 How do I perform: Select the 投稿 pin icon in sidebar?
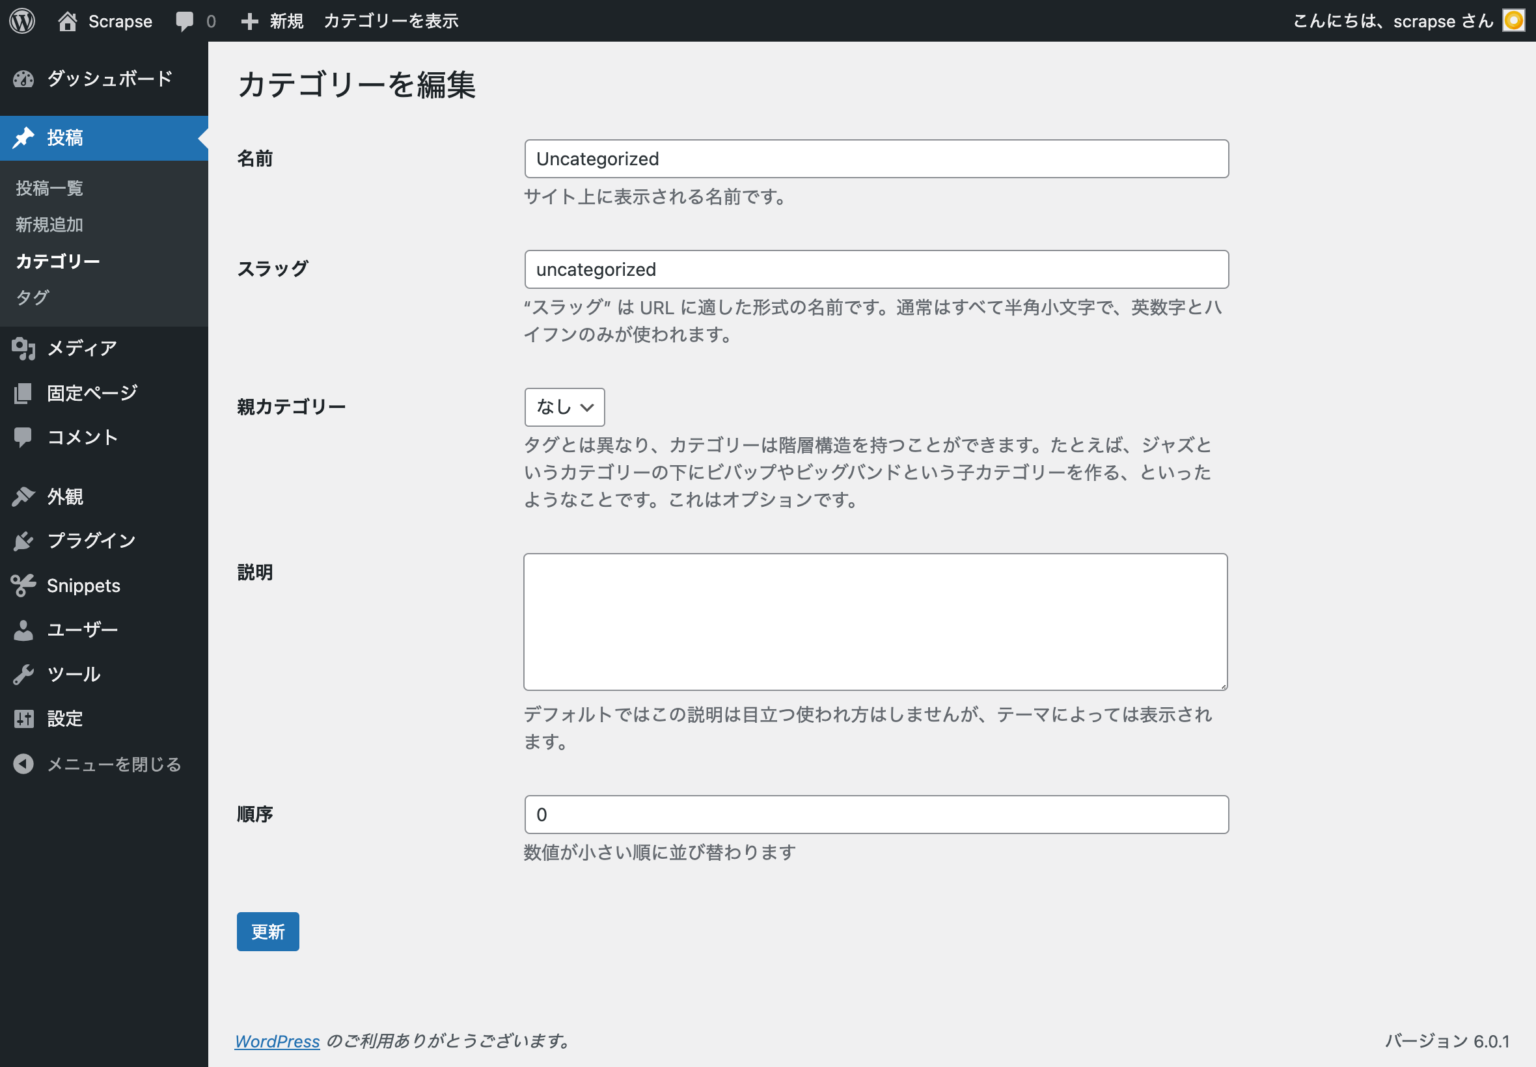[x=23, y=137]
